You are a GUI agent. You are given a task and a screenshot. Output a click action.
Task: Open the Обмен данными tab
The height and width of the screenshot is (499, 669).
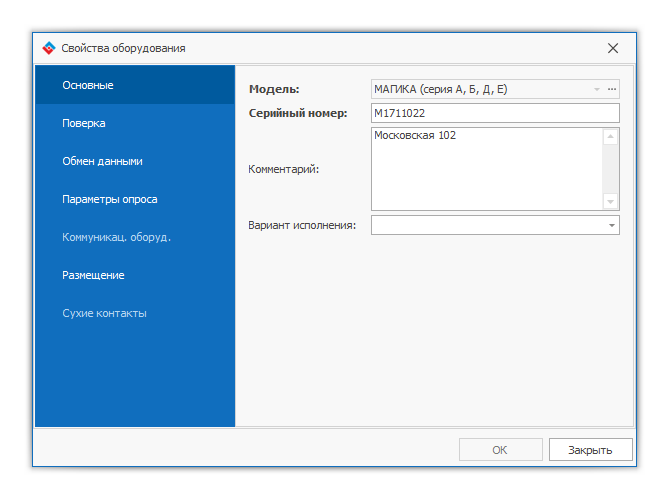coord(135,161)
